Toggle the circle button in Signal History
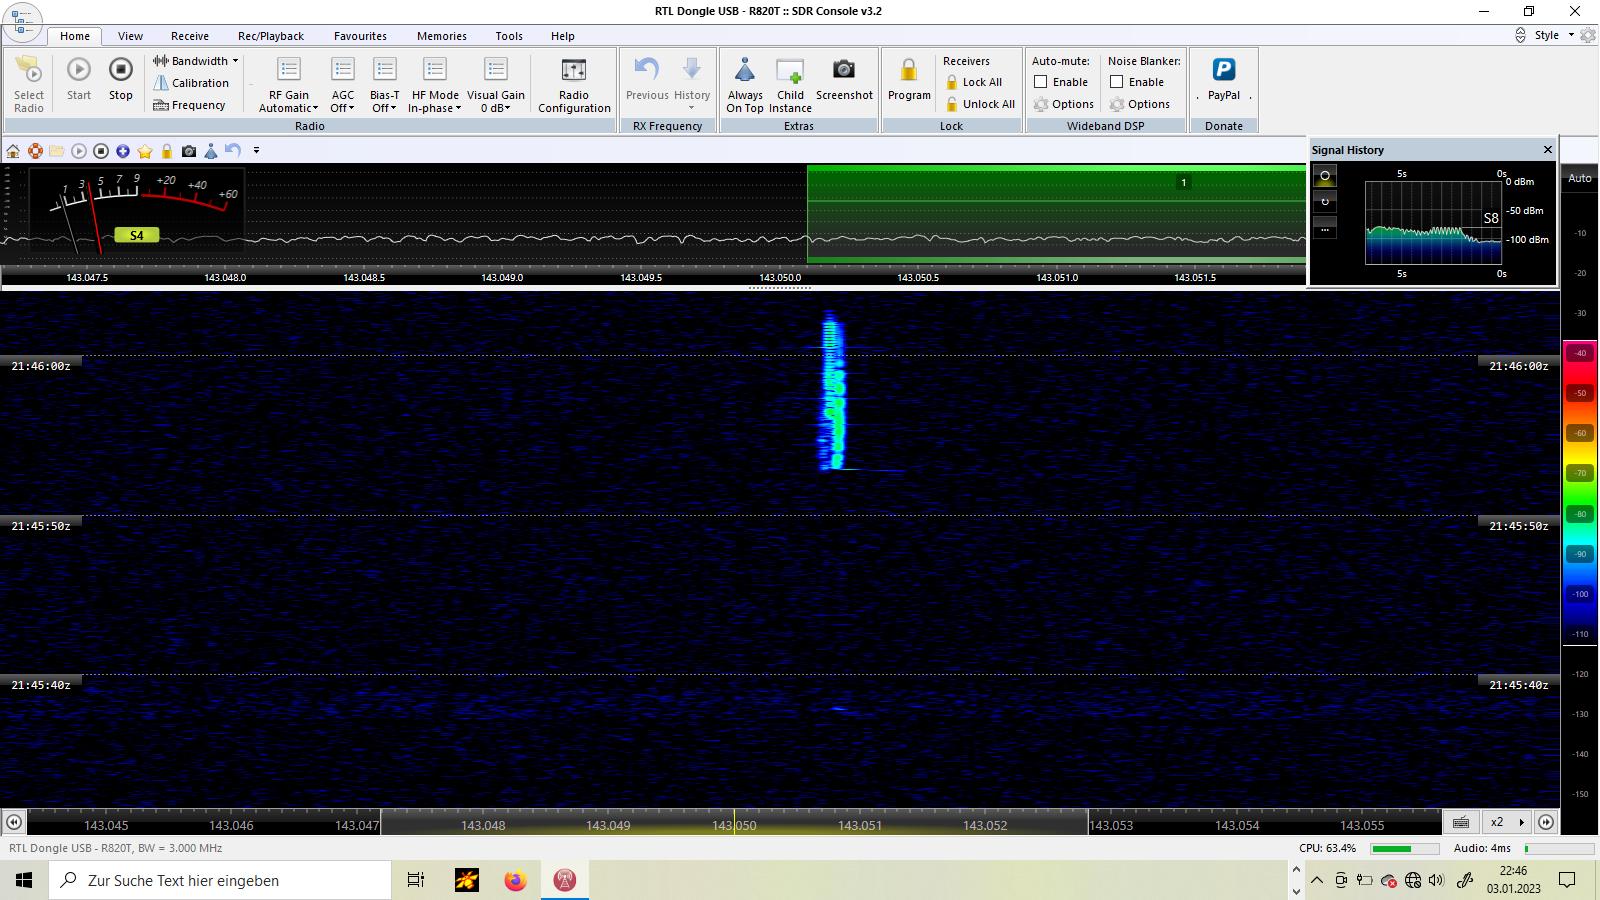Screen dimensions: 1600x900 coord(1325,177)
